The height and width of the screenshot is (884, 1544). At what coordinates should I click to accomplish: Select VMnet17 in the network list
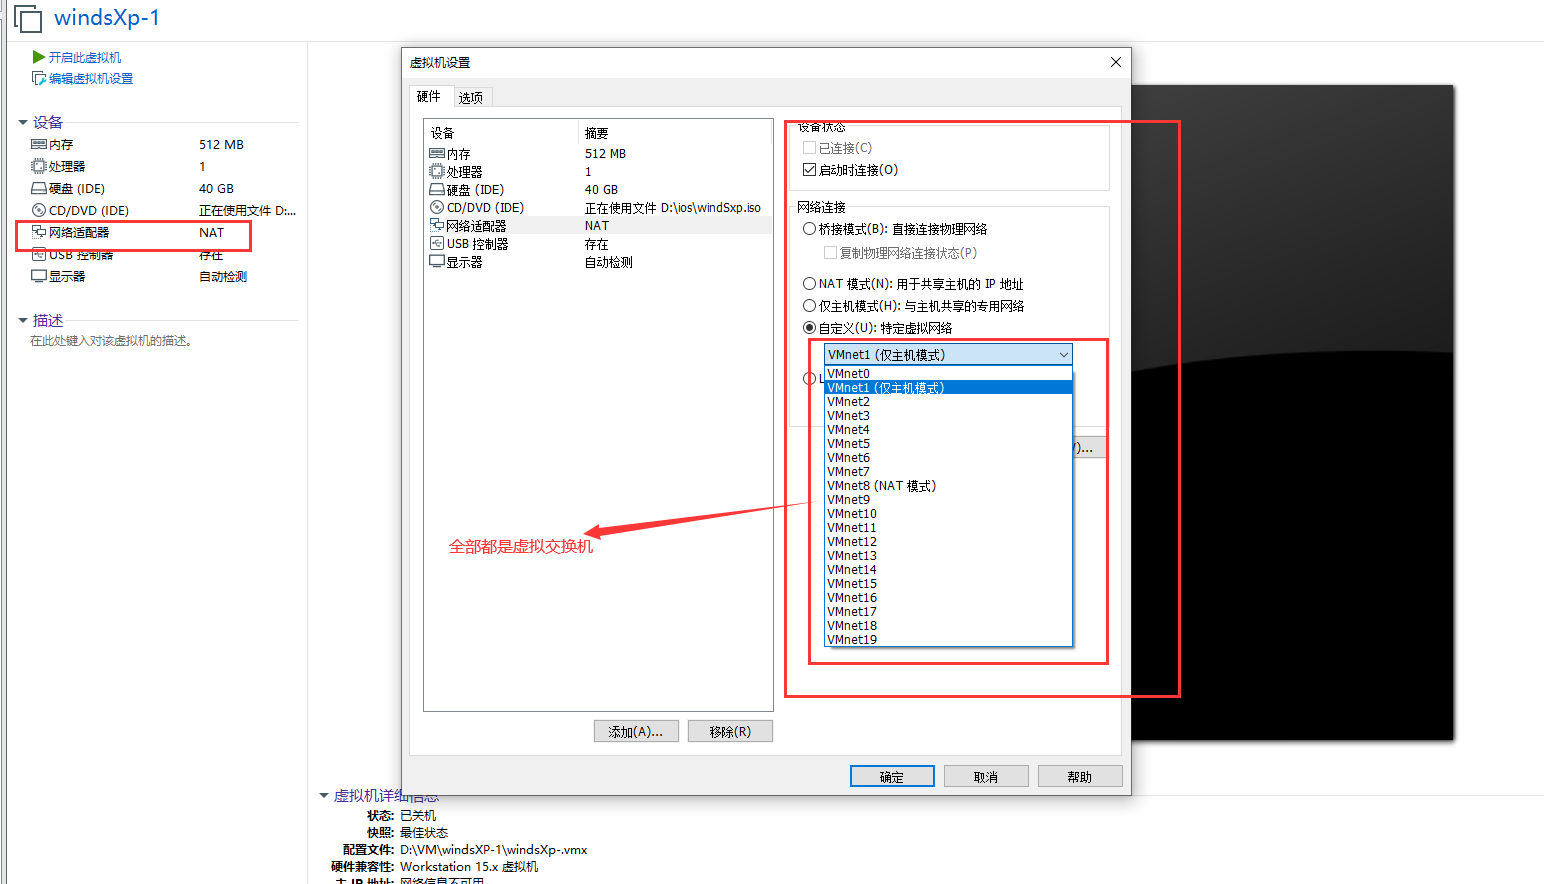(x=948, y=611)
